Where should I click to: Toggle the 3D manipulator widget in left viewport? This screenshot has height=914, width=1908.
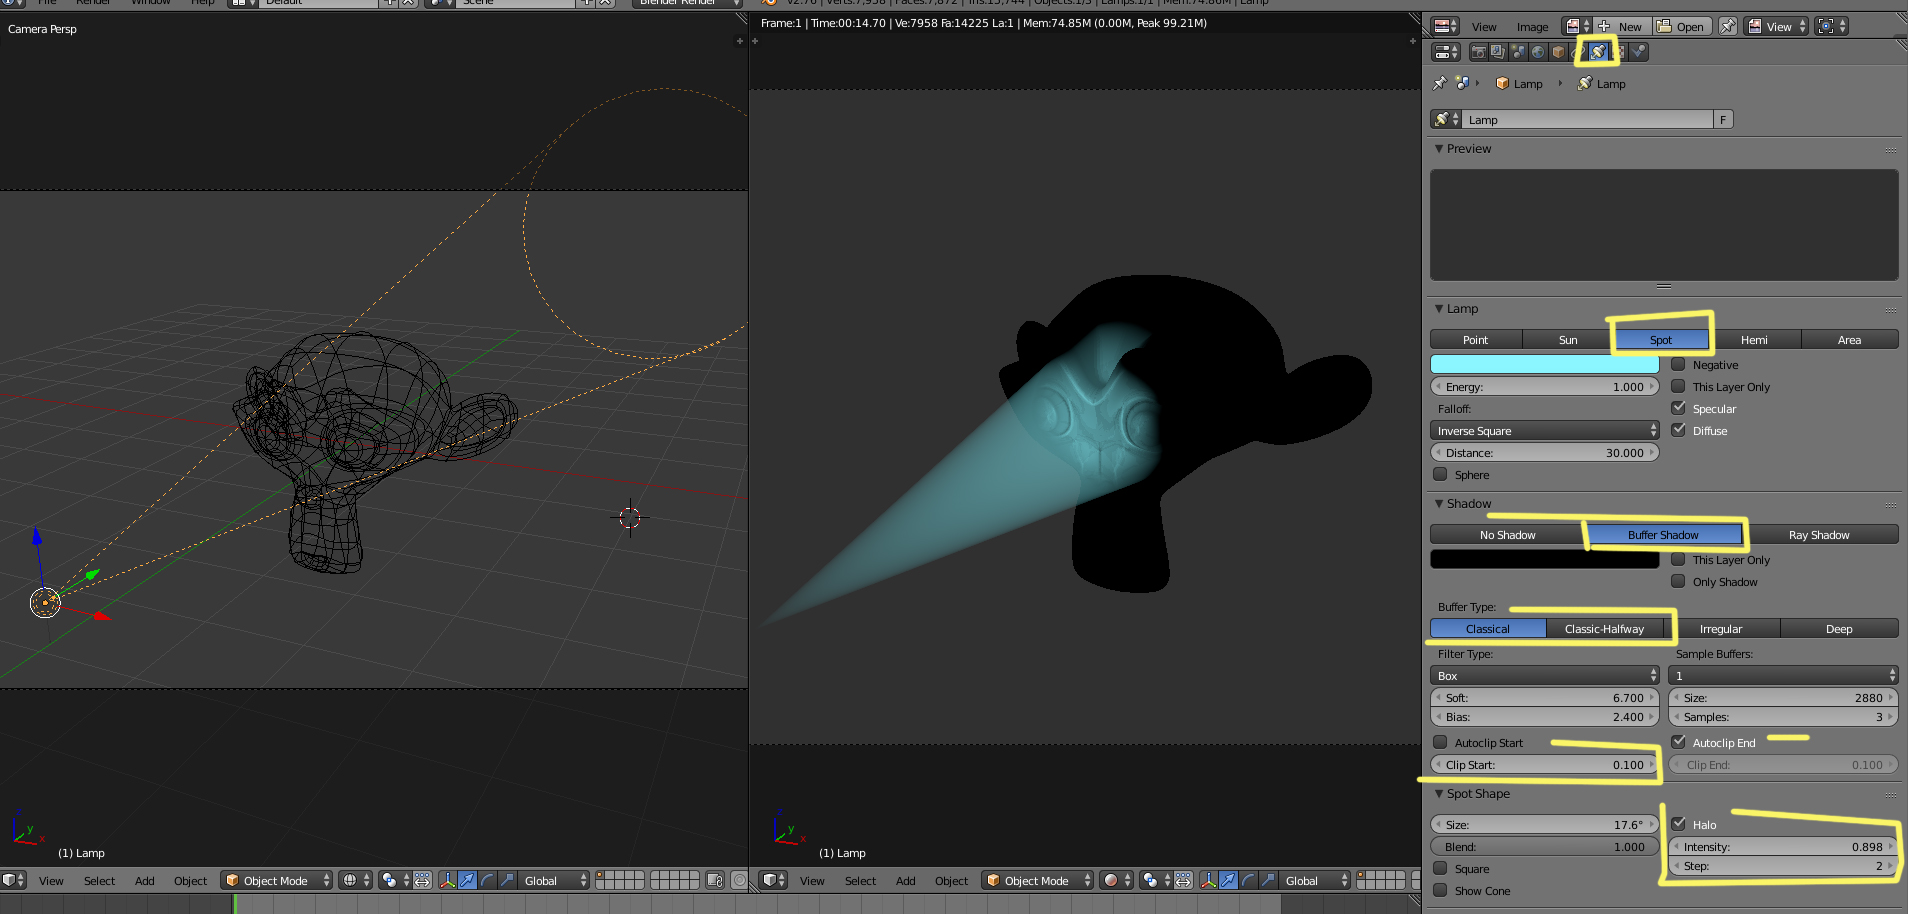(447, 880)
